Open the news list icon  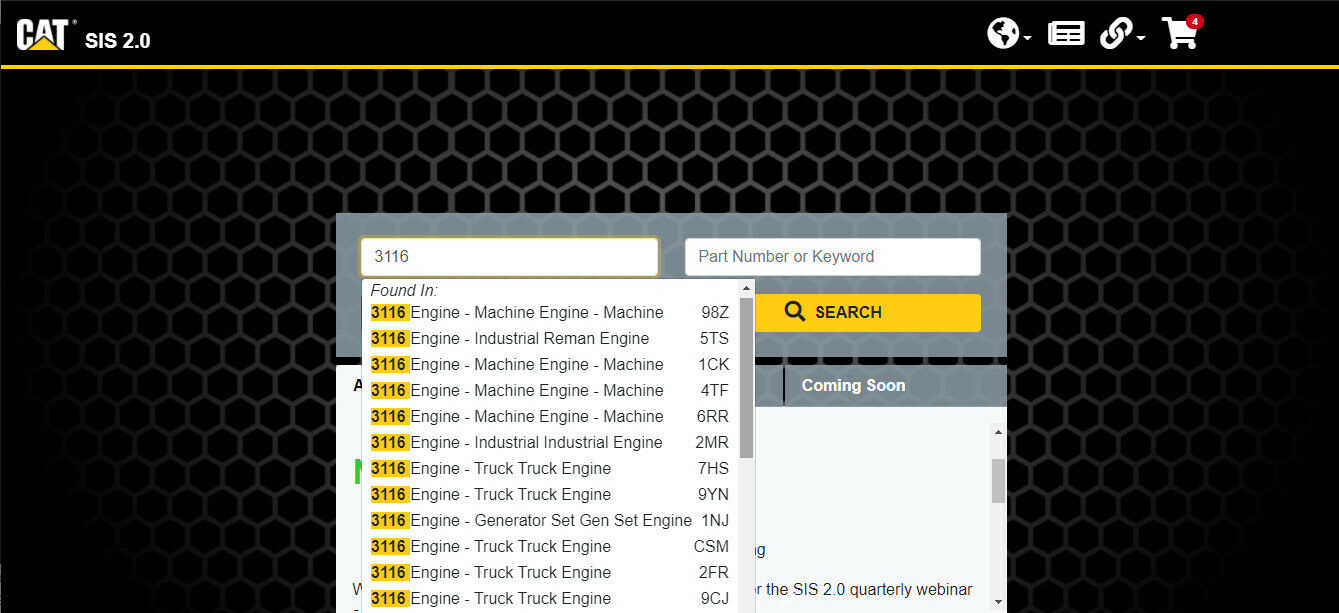pyautogui.click(x=1065, y=34)
